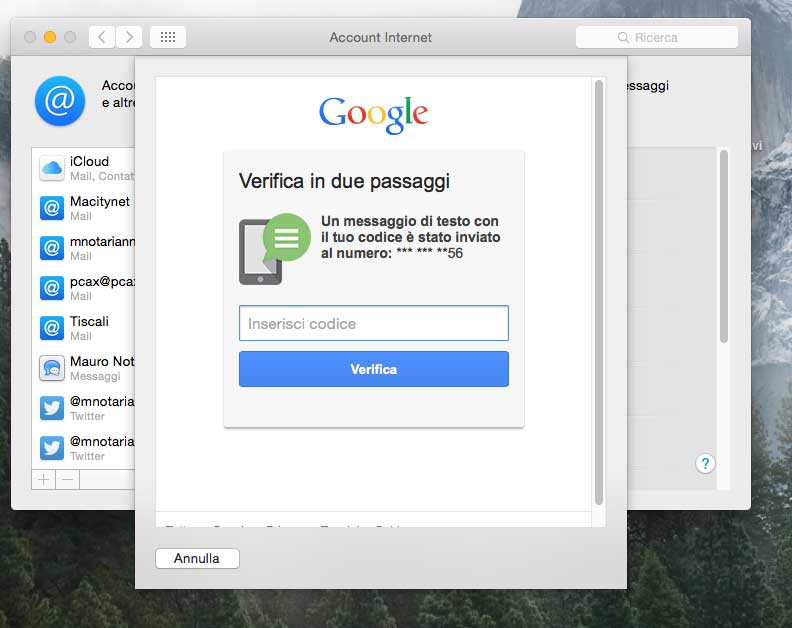This screenshot has height=628, width=792.
Task: Go back with the left arrow button
Action: (102, 37)
